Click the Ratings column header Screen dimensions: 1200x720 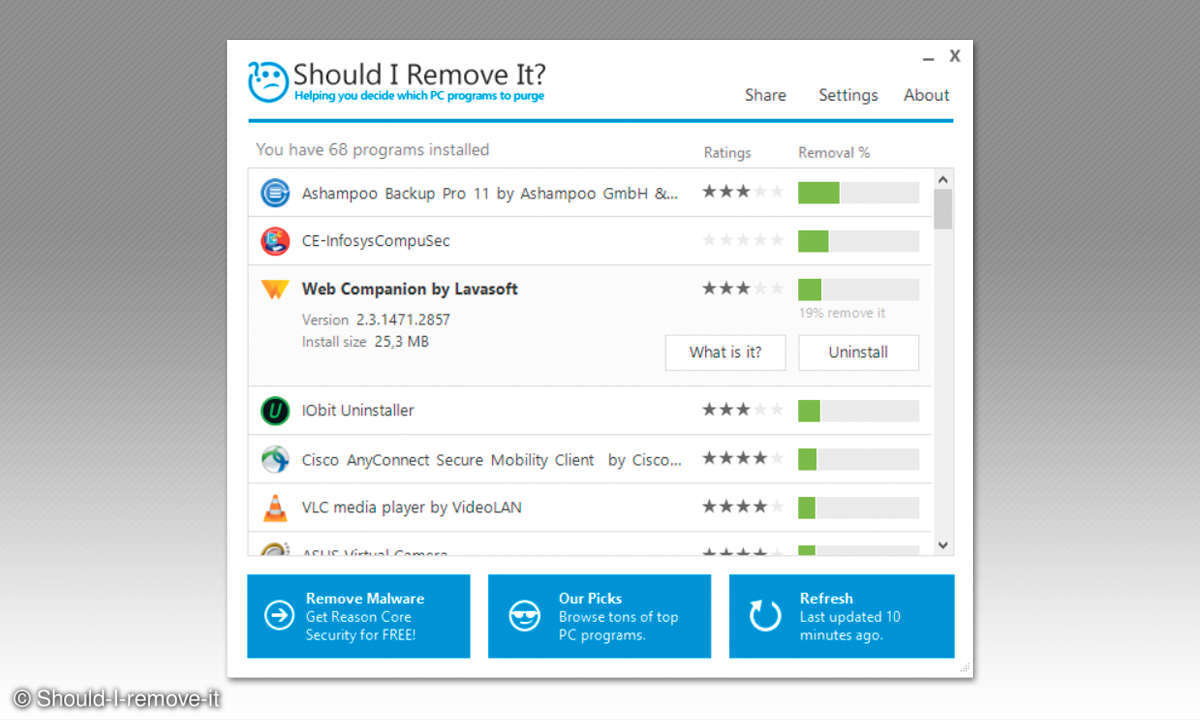727,153
